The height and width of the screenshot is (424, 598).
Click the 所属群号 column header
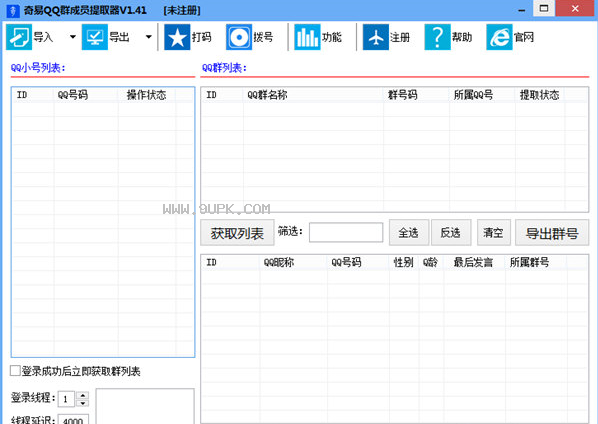(x=536, y=262)
